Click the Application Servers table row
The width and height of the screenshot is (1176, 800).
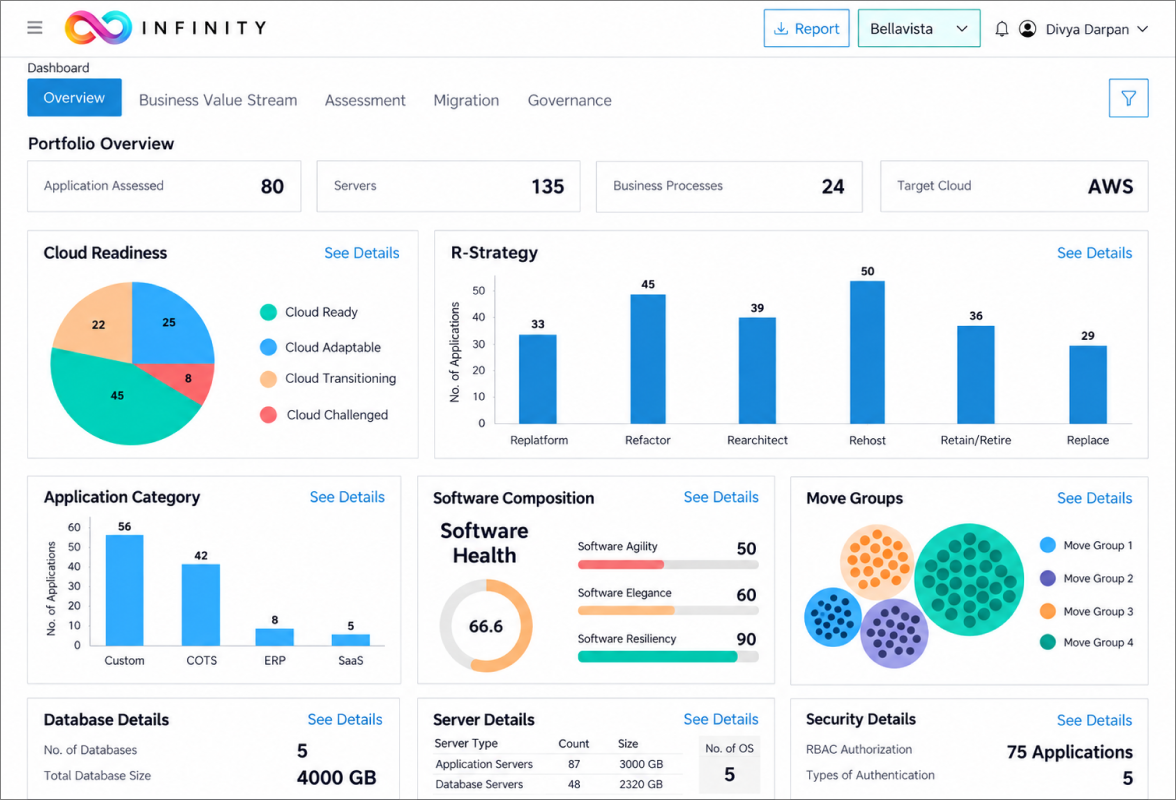[557, 764]
